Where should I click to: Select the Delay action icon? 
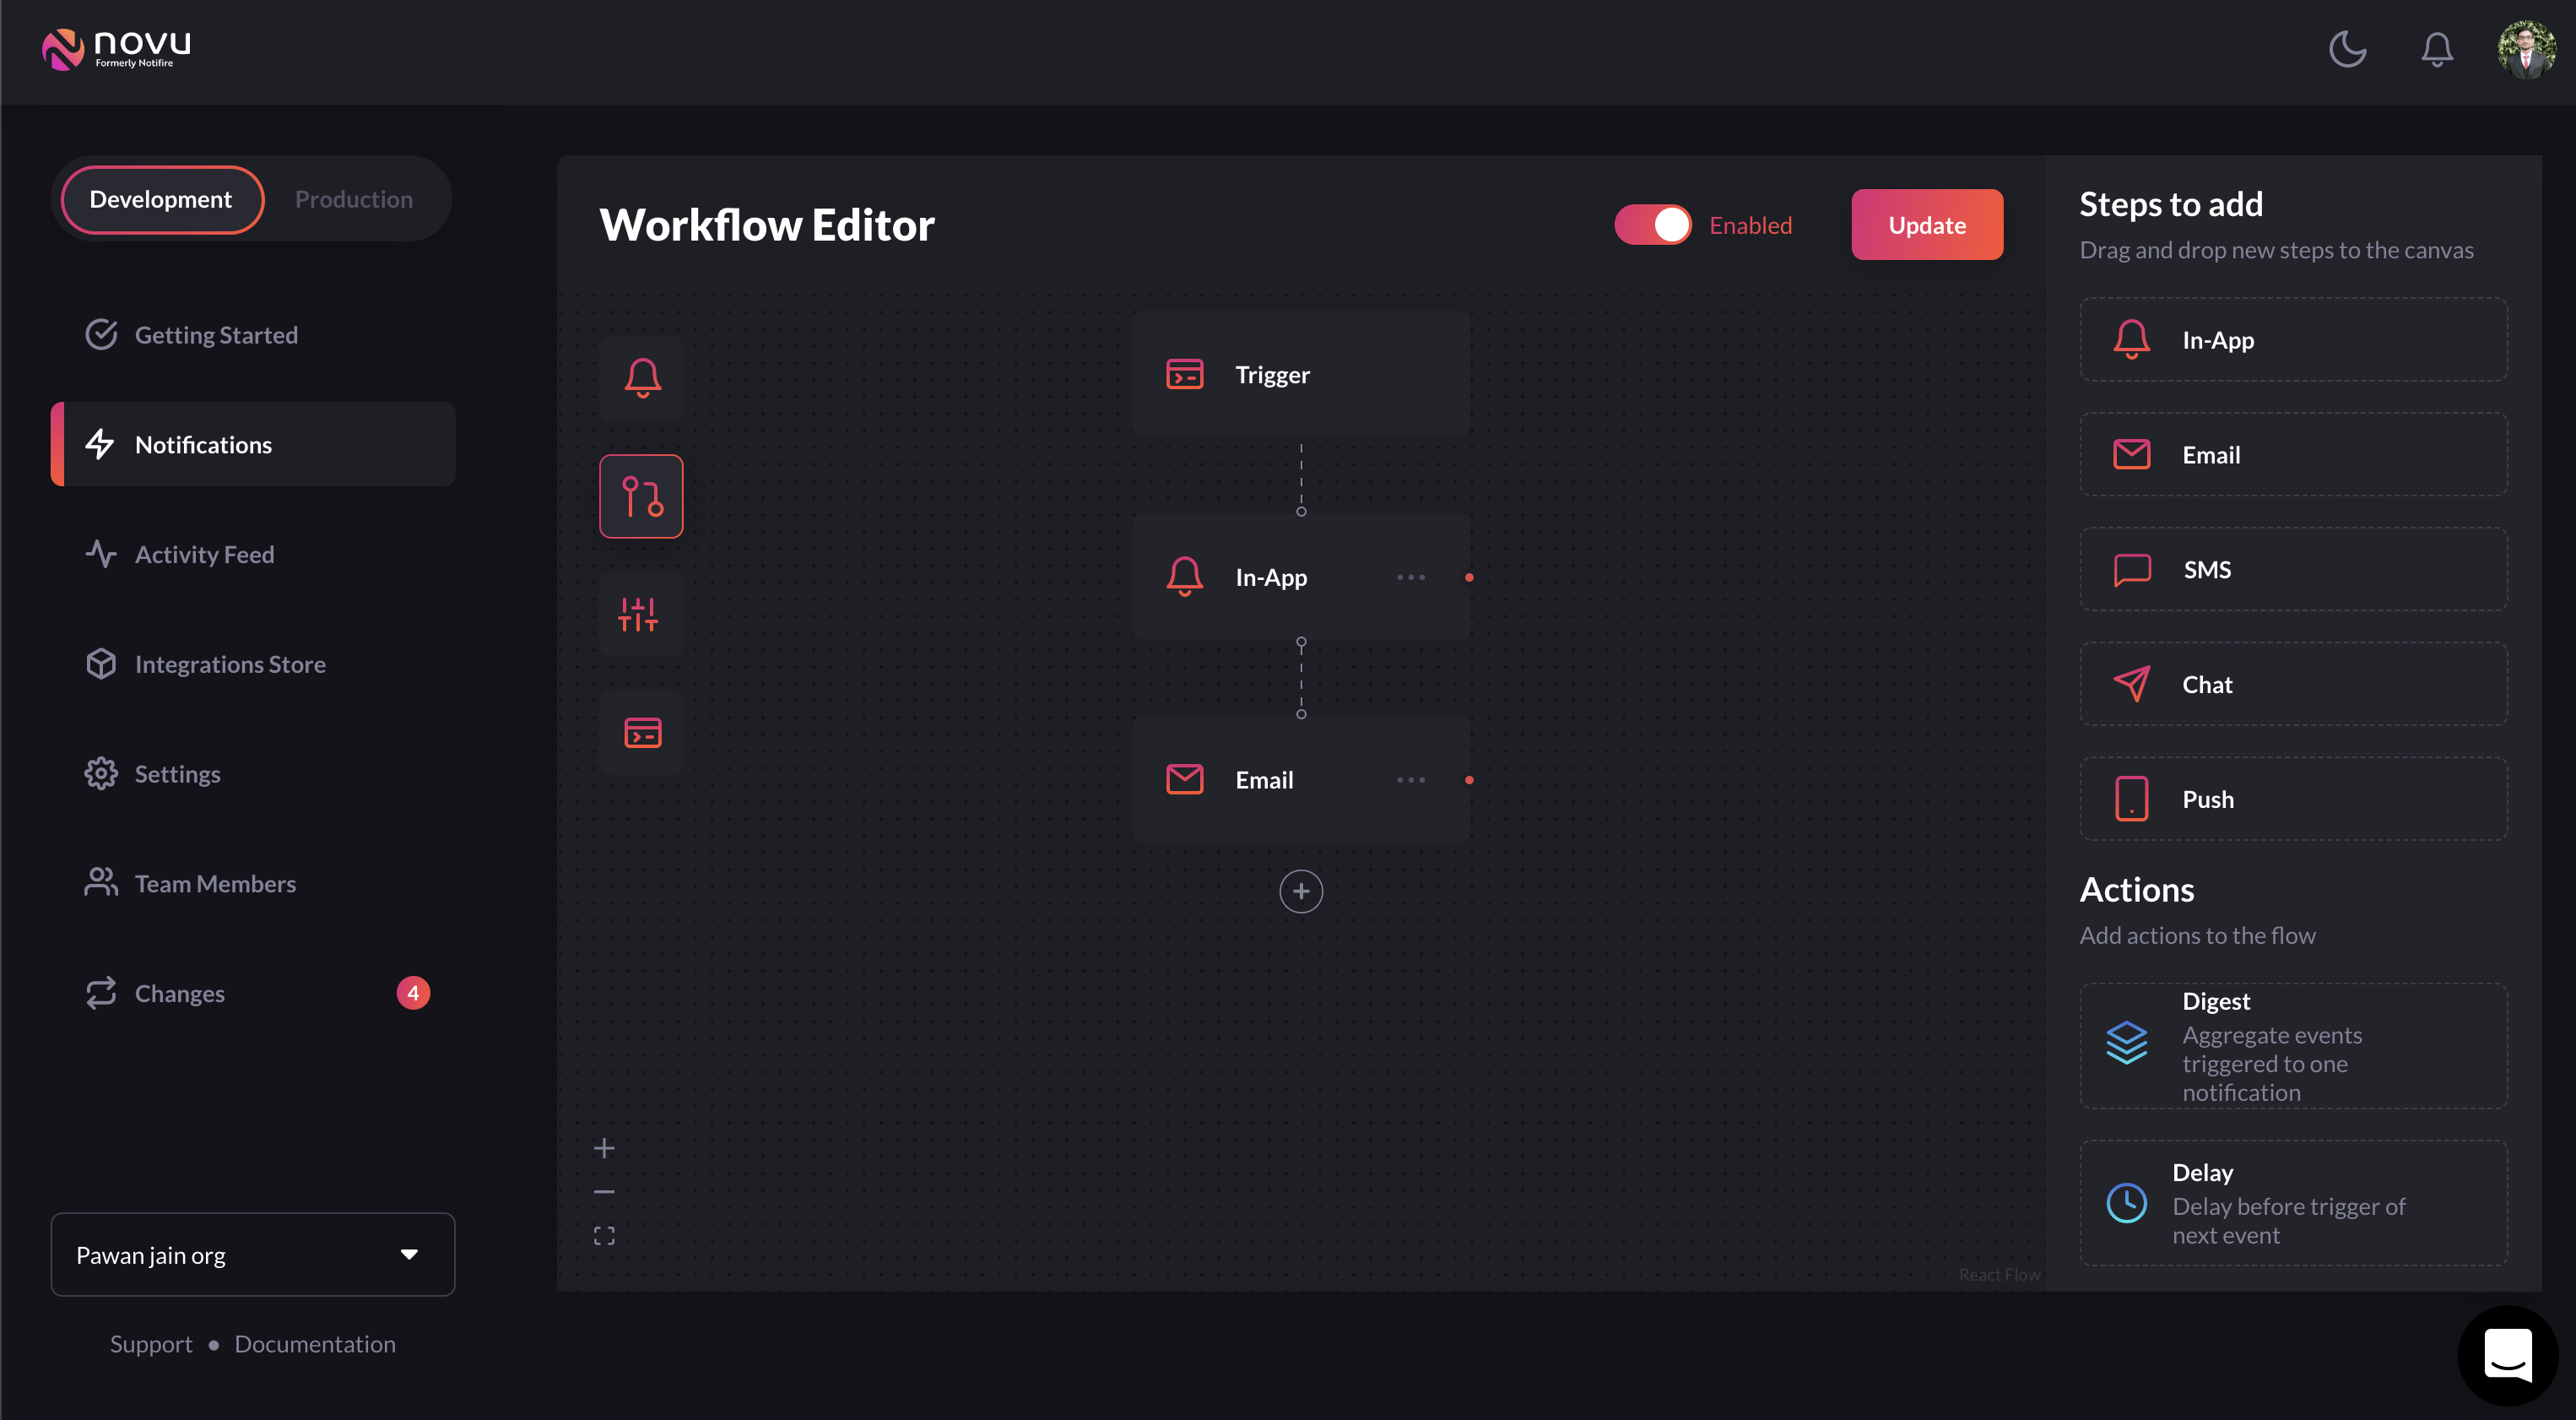[x=2129, y=1203]
